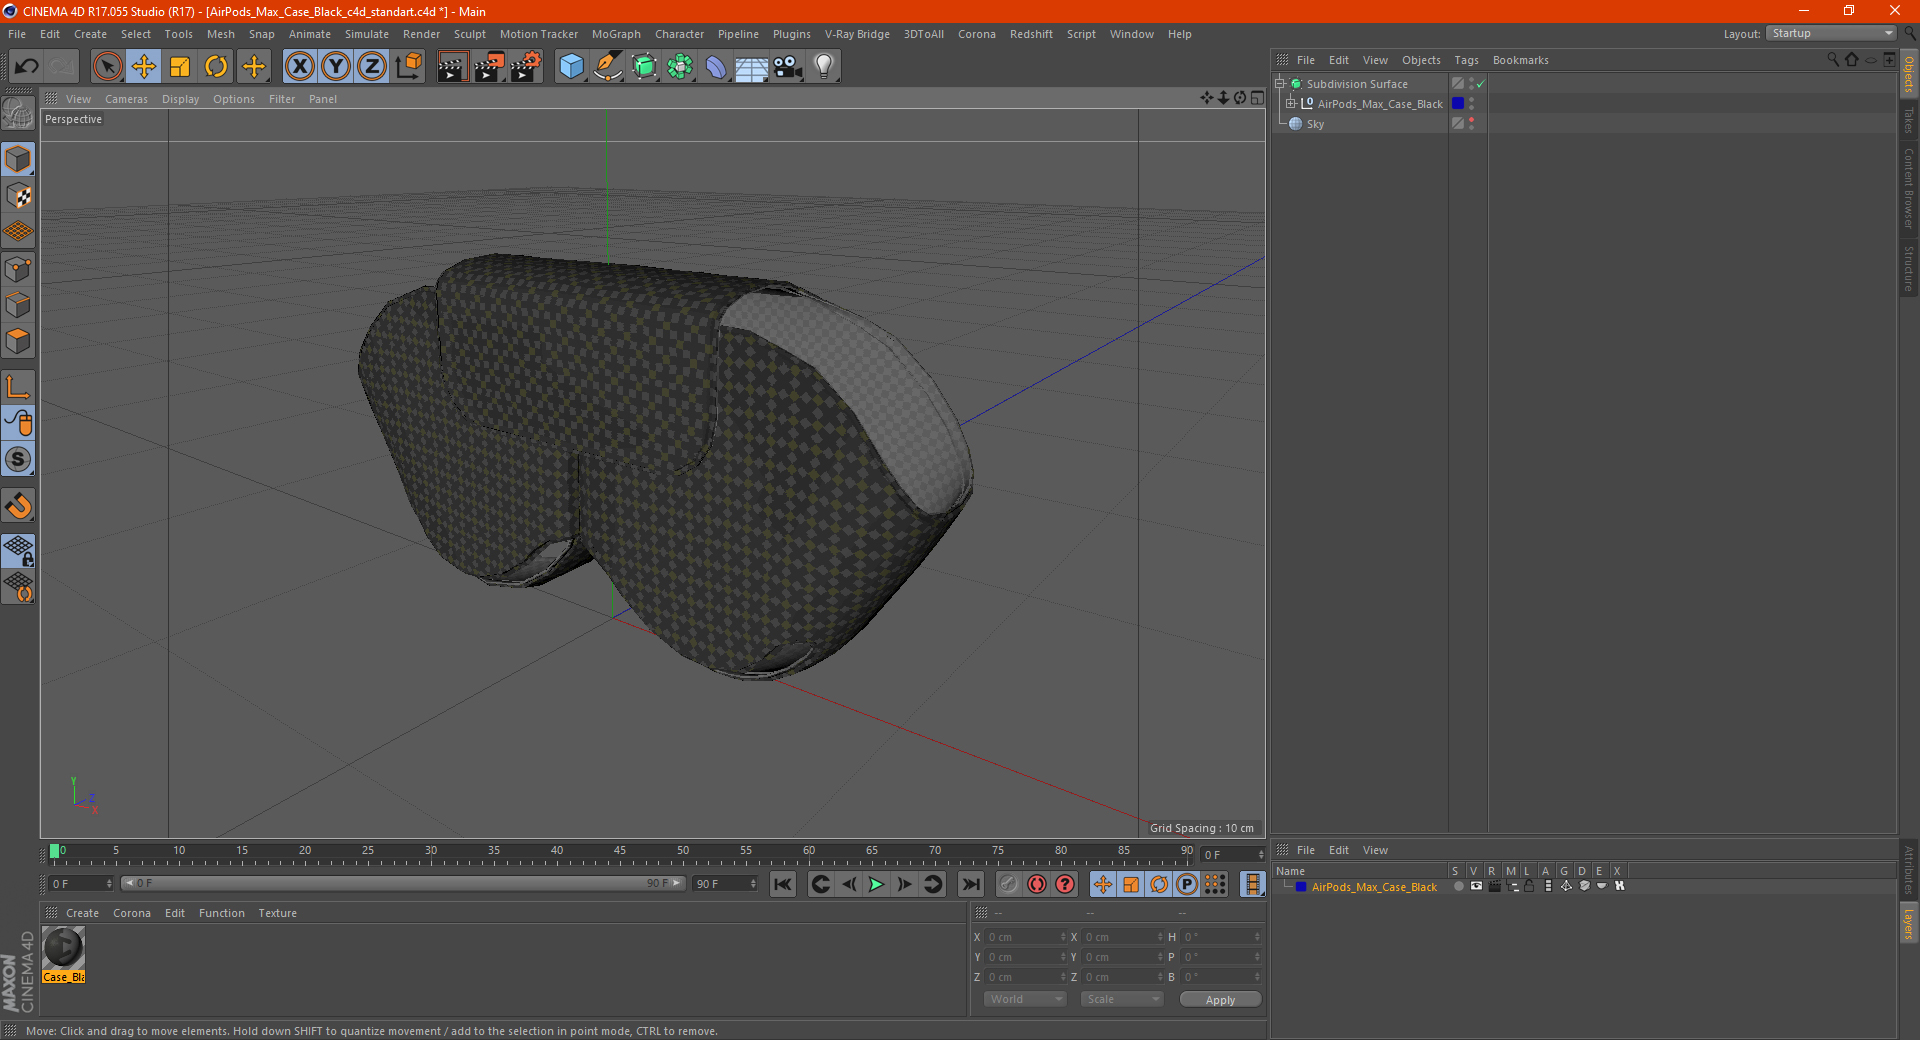The image size is (1920, 1040).
Task: Add a Floor environment object
Action: point(752,67)
